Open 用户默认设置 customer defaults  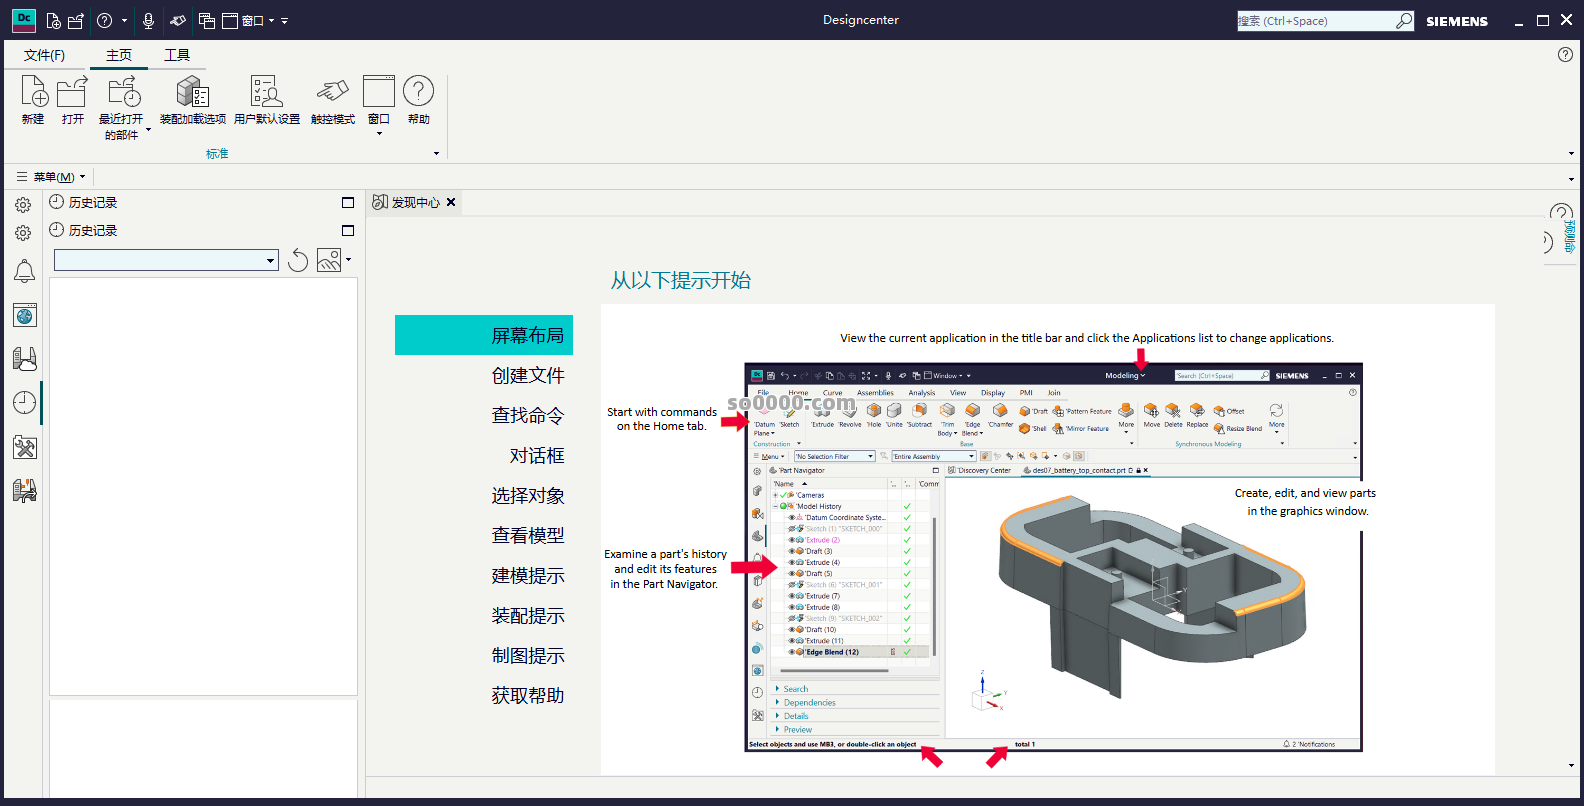[267, 100]
